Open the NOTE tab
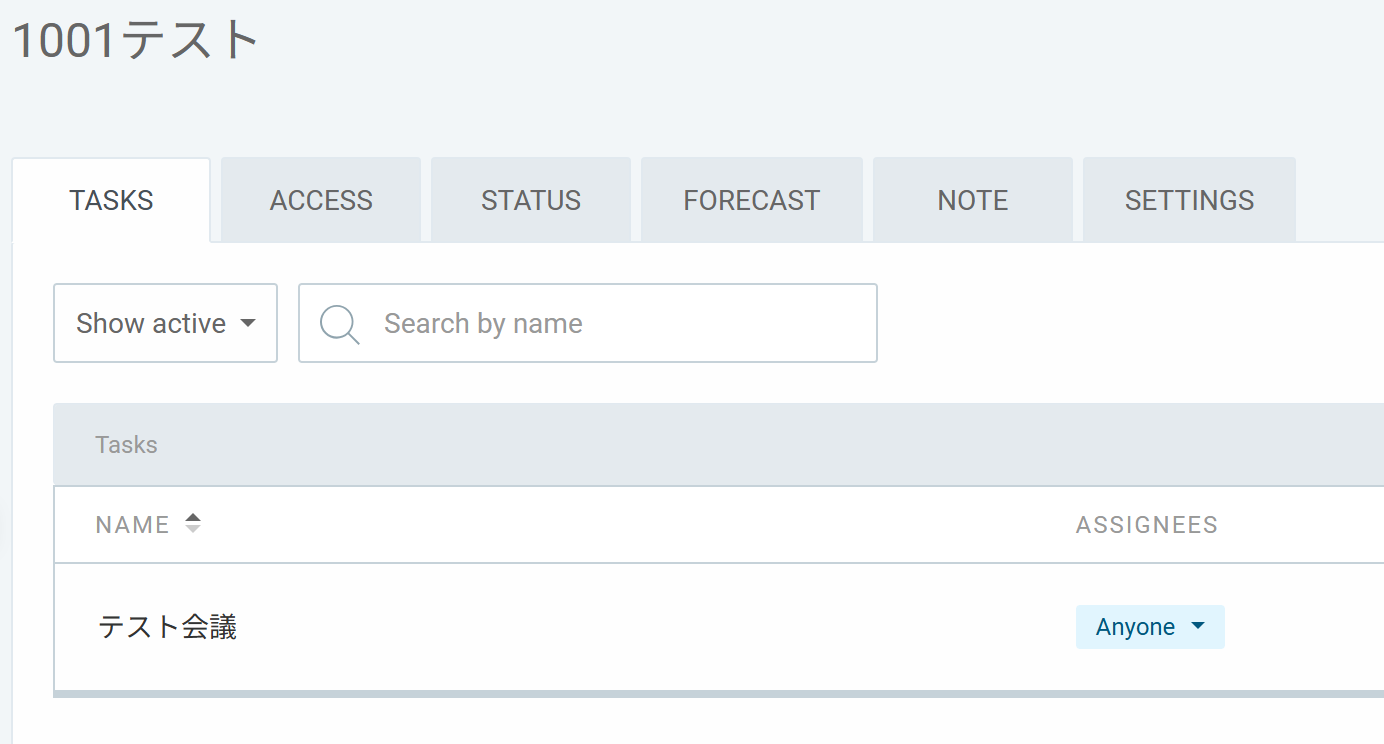Viewport: 1384px width, 744px height. (972, 200)
